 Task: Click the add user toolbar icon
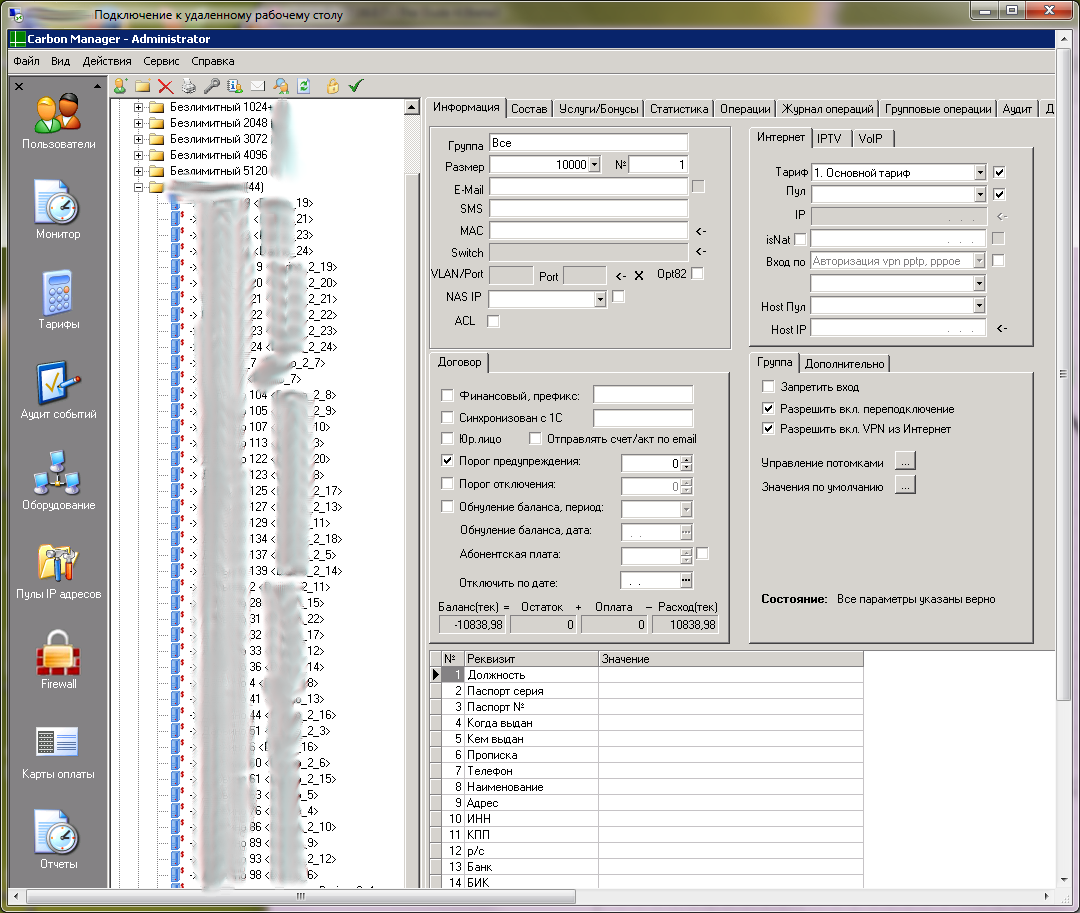pos(121,86)
